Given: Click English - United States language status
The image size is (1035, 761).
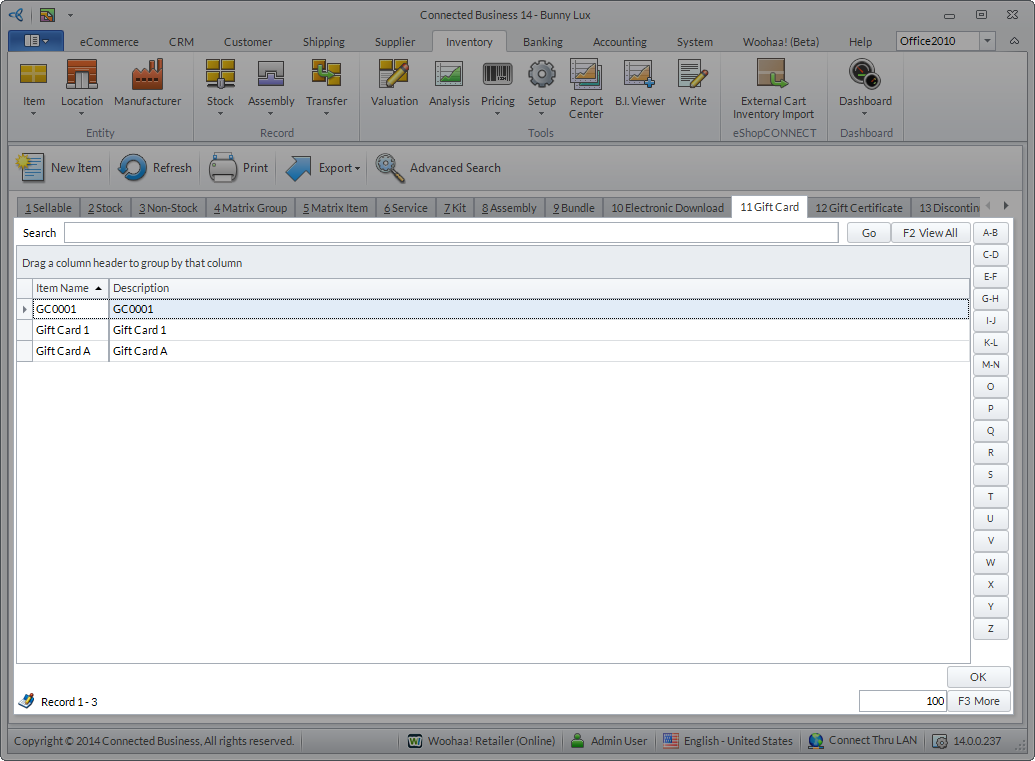Looking at the screenshot, I should (727, 741).
